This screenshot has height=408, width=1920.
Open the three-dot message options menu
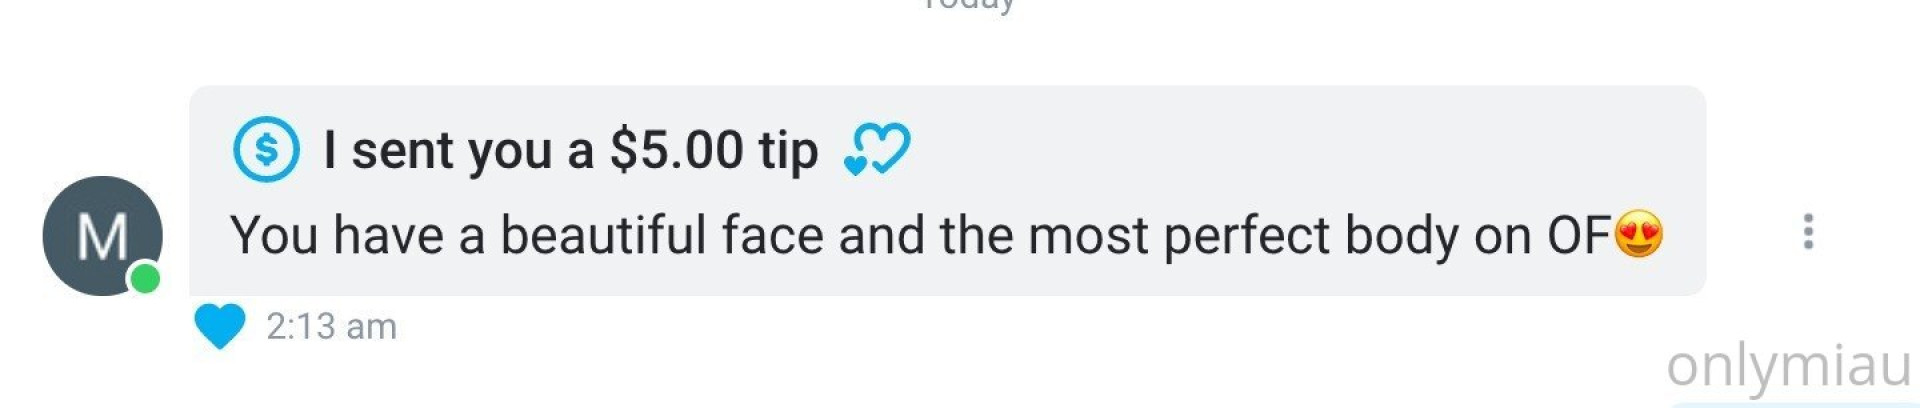[1807, 232]
